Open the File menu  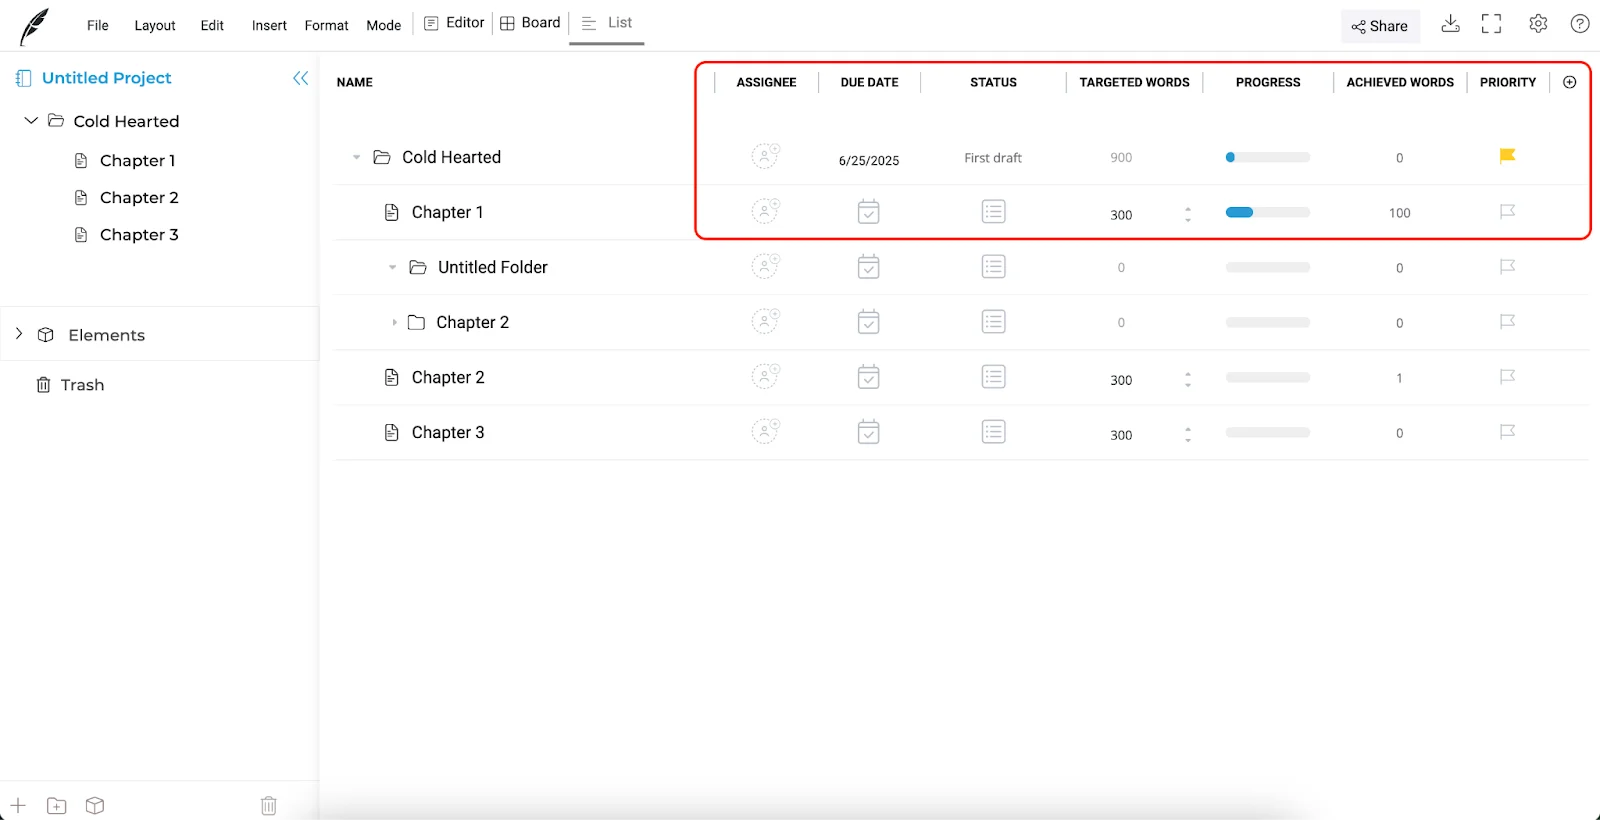tap(98, 26)
